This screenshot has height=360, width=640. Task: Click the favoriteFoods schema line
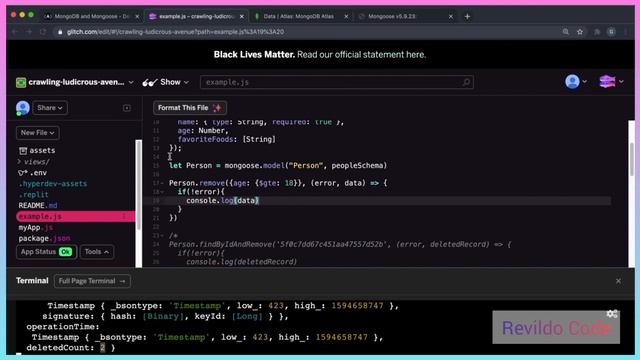click(x=227, y=140)
